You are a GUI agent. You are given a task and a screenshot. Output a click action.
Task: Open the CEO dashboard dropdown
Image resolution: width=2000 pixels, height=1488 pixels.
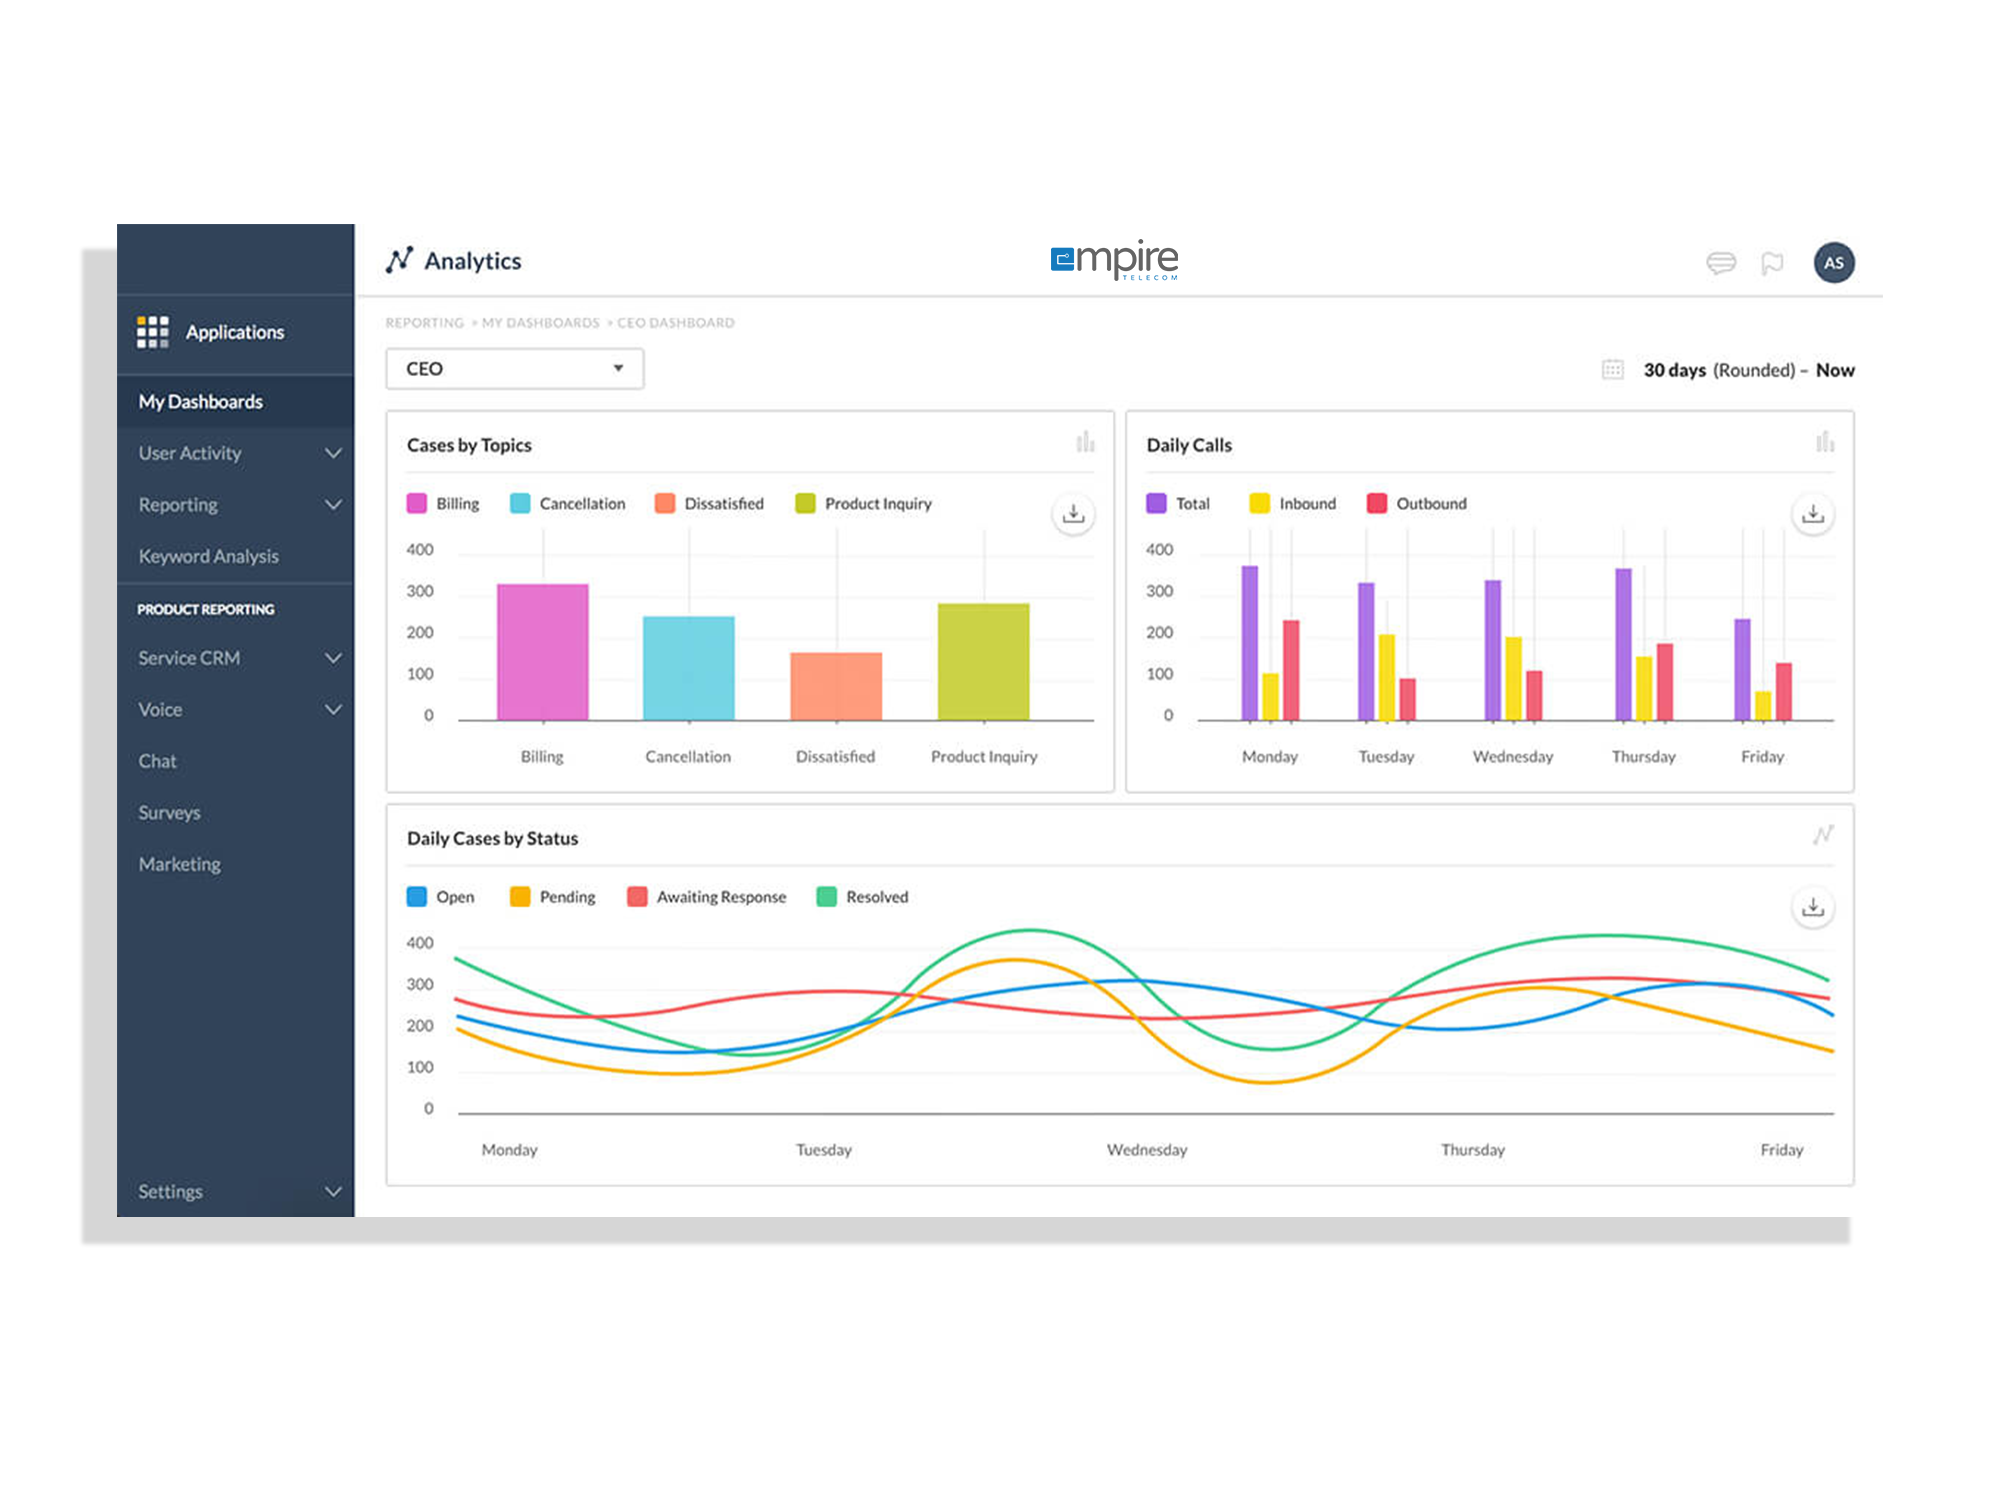point(515,369)
